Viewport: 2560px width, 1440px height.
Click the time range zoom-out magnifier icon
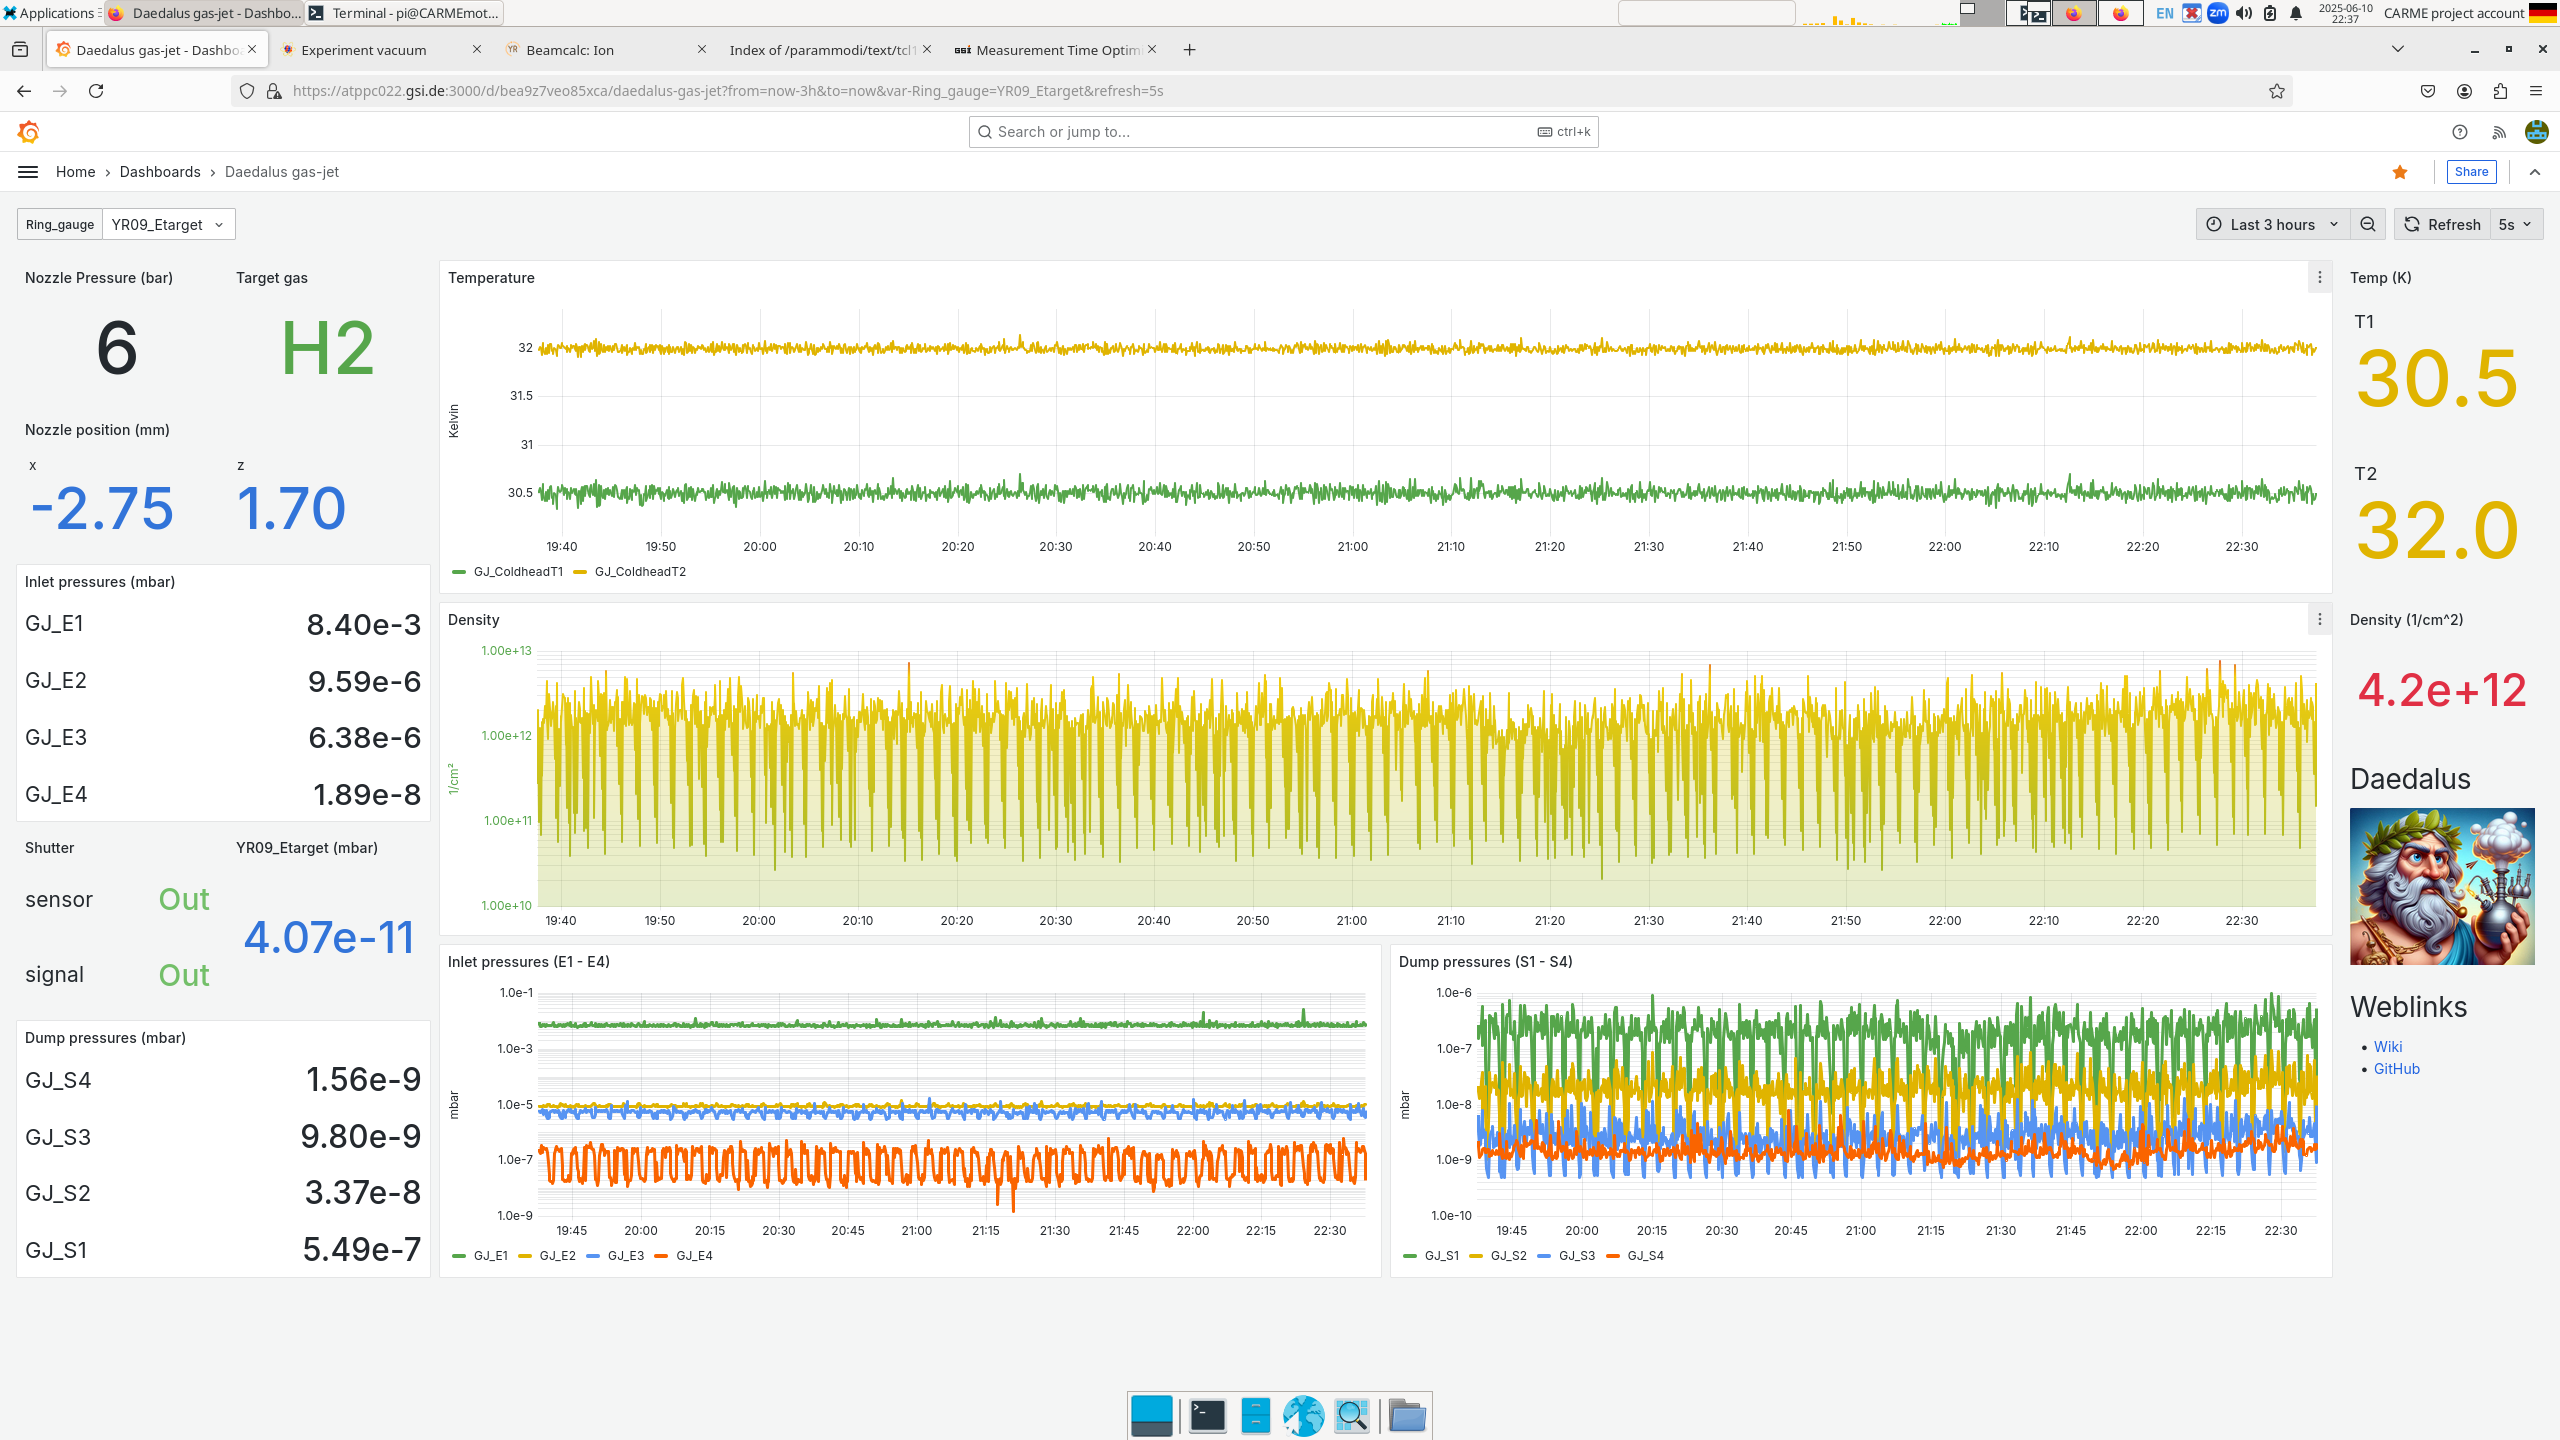(2367, 224)
